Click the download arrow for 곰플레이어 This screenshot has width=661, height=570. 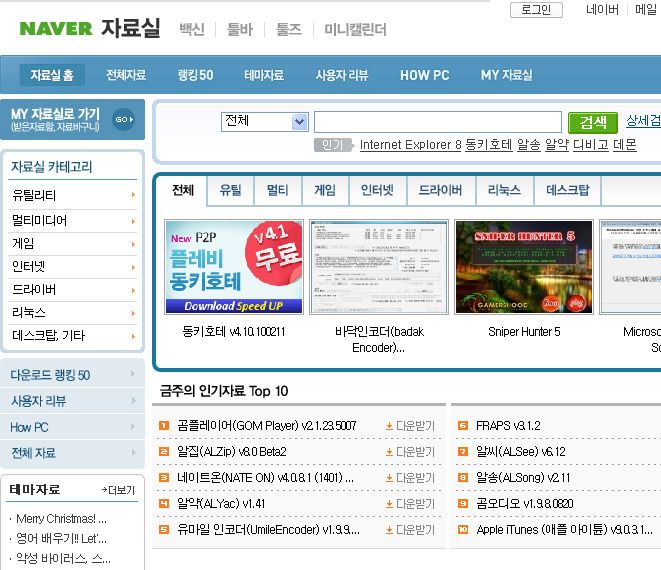[x=389, y=426]
